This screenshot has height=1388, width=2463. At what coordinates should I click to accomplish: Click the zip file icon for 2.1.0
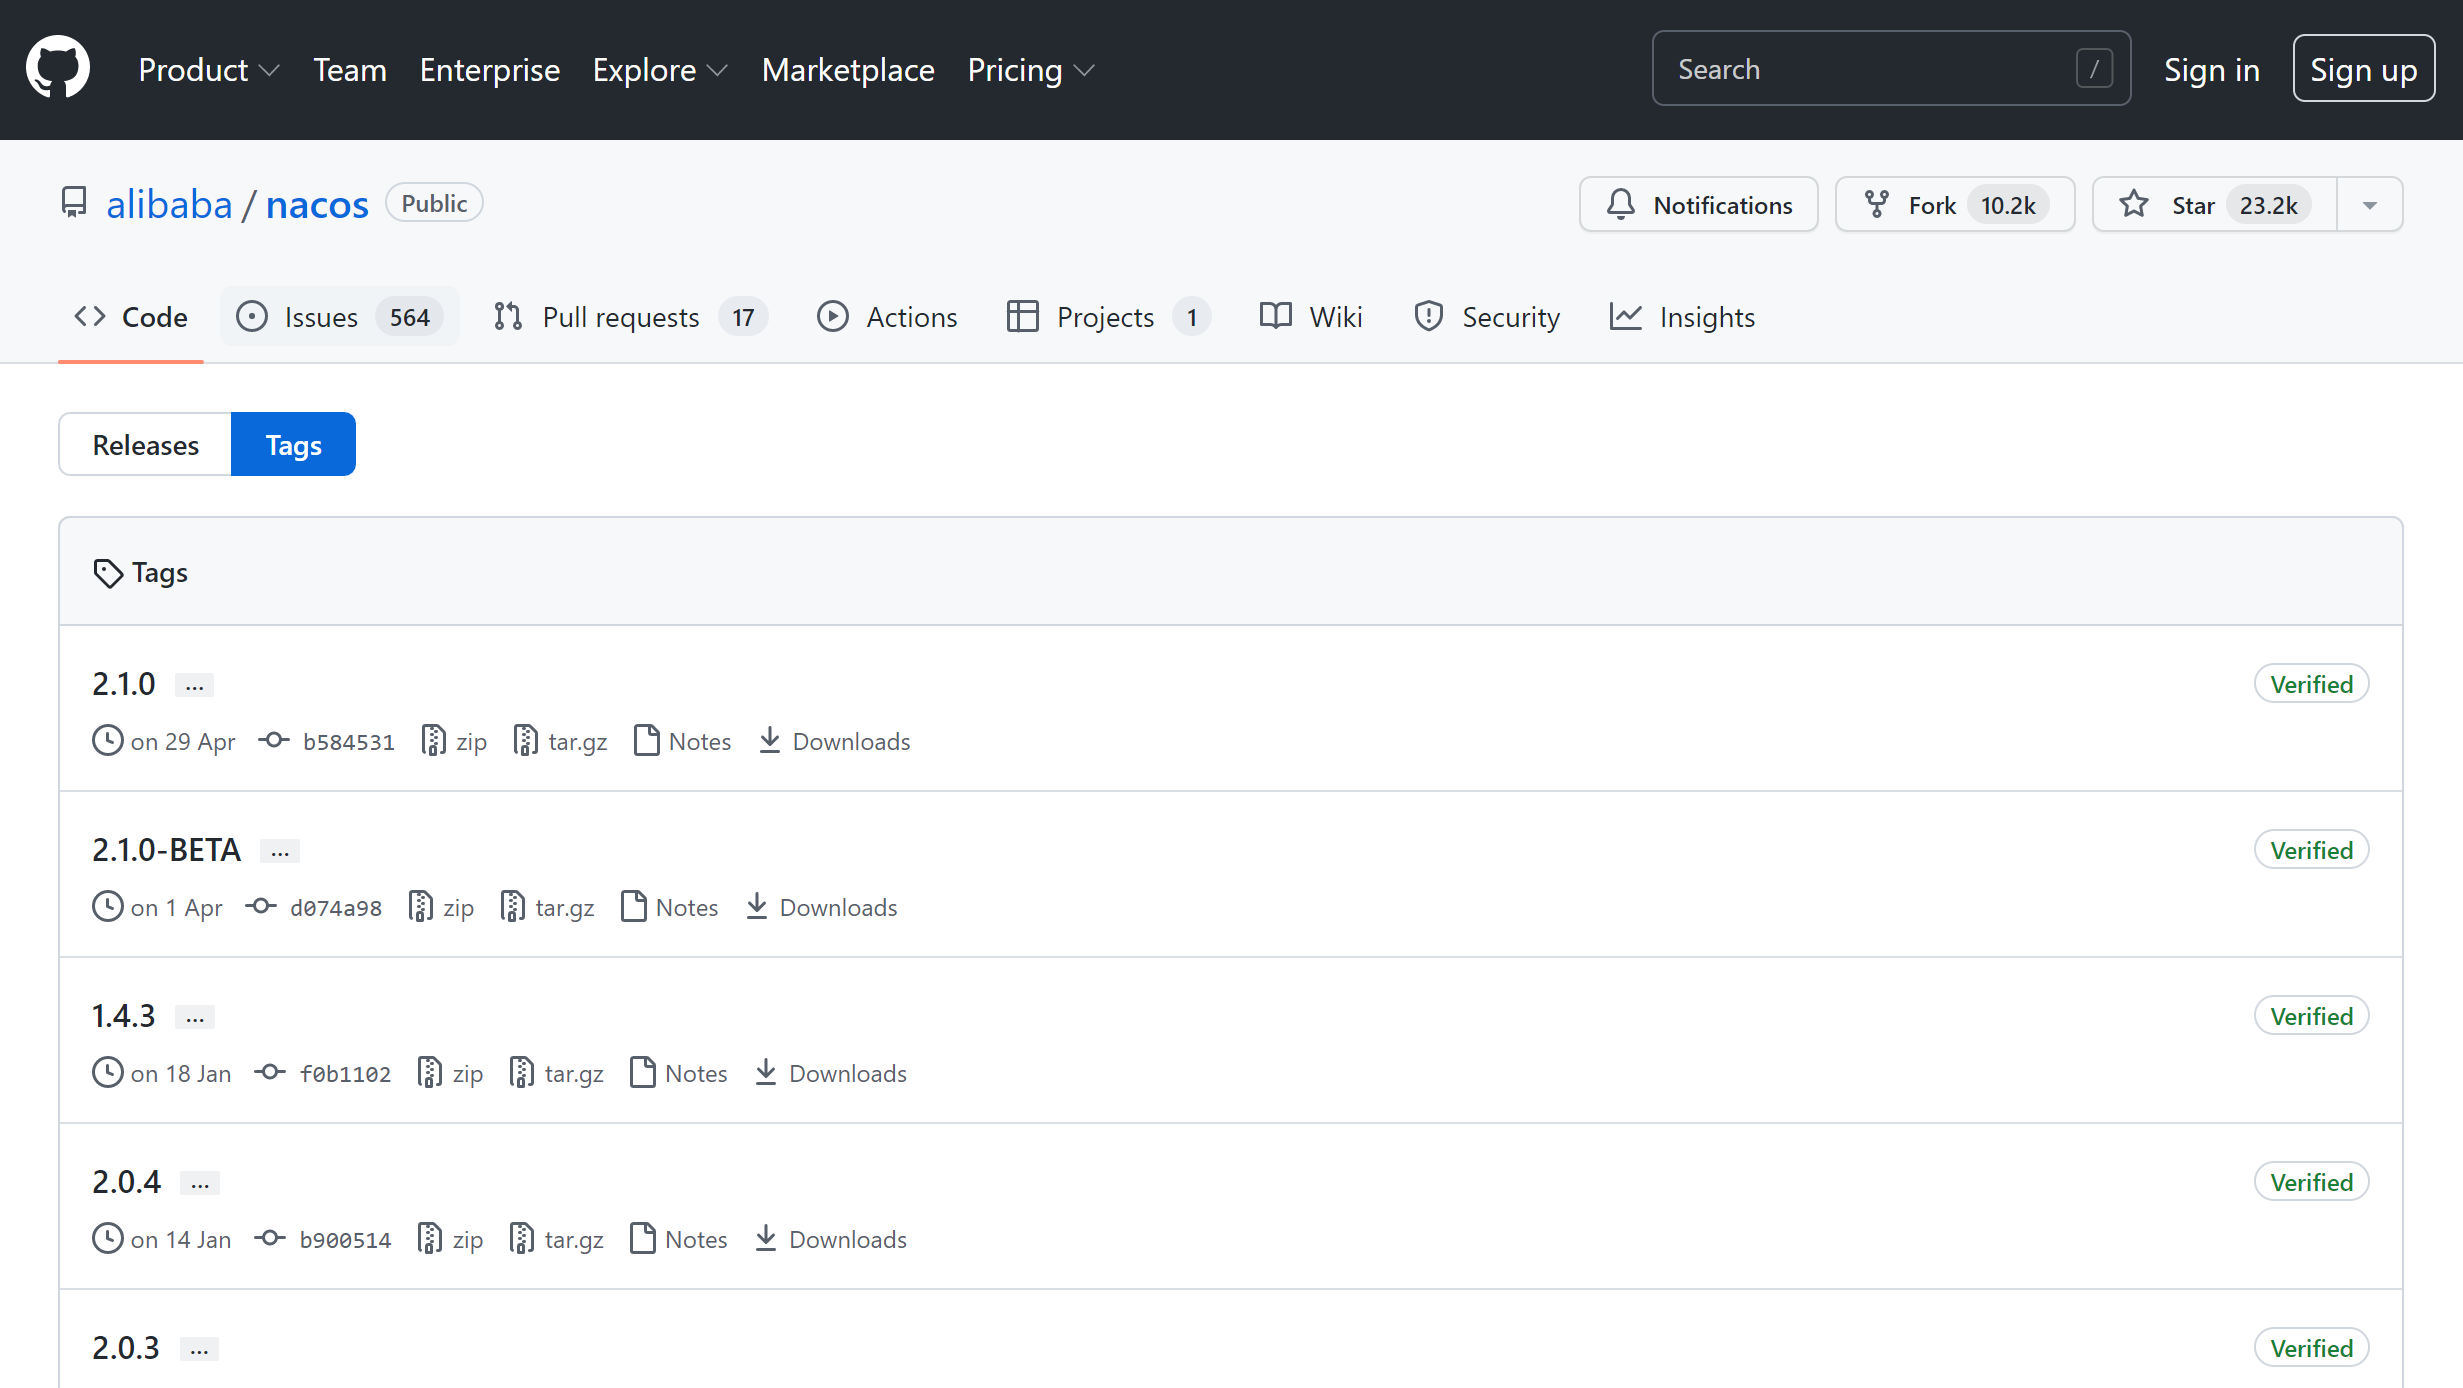tap(434, 741)
